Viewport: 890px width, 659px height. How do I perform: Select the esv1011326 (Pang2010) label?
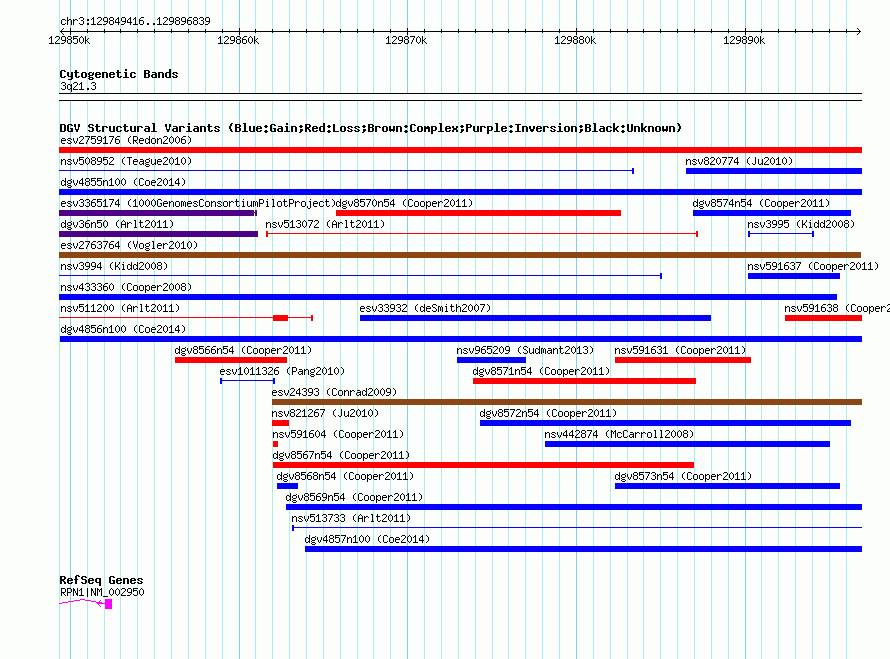(x=282, y=371)
